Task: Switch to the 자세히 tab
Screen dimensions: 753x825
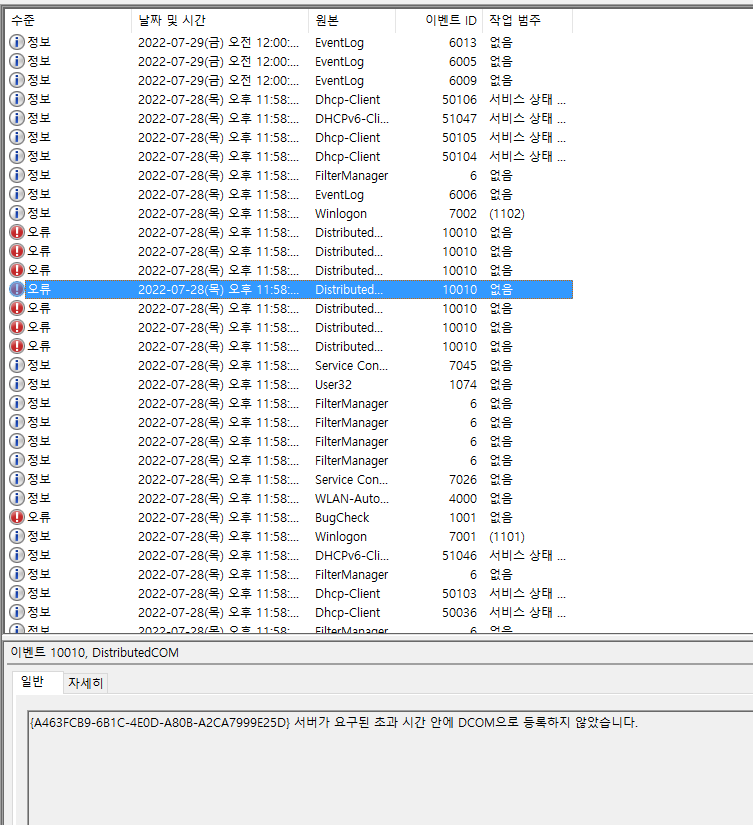Action: [86, 683]
